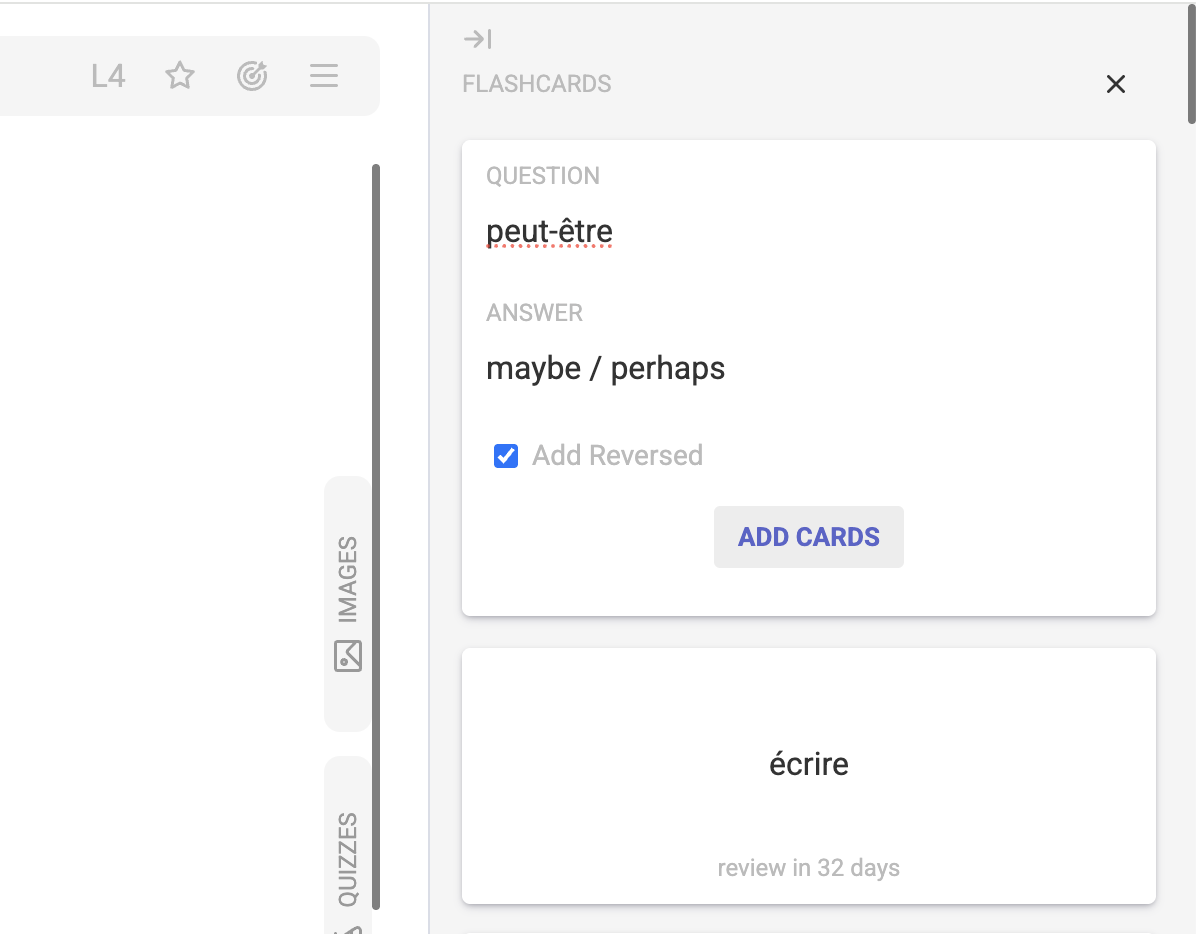Open the QUIZZES side tab

(x=348, y=858)
